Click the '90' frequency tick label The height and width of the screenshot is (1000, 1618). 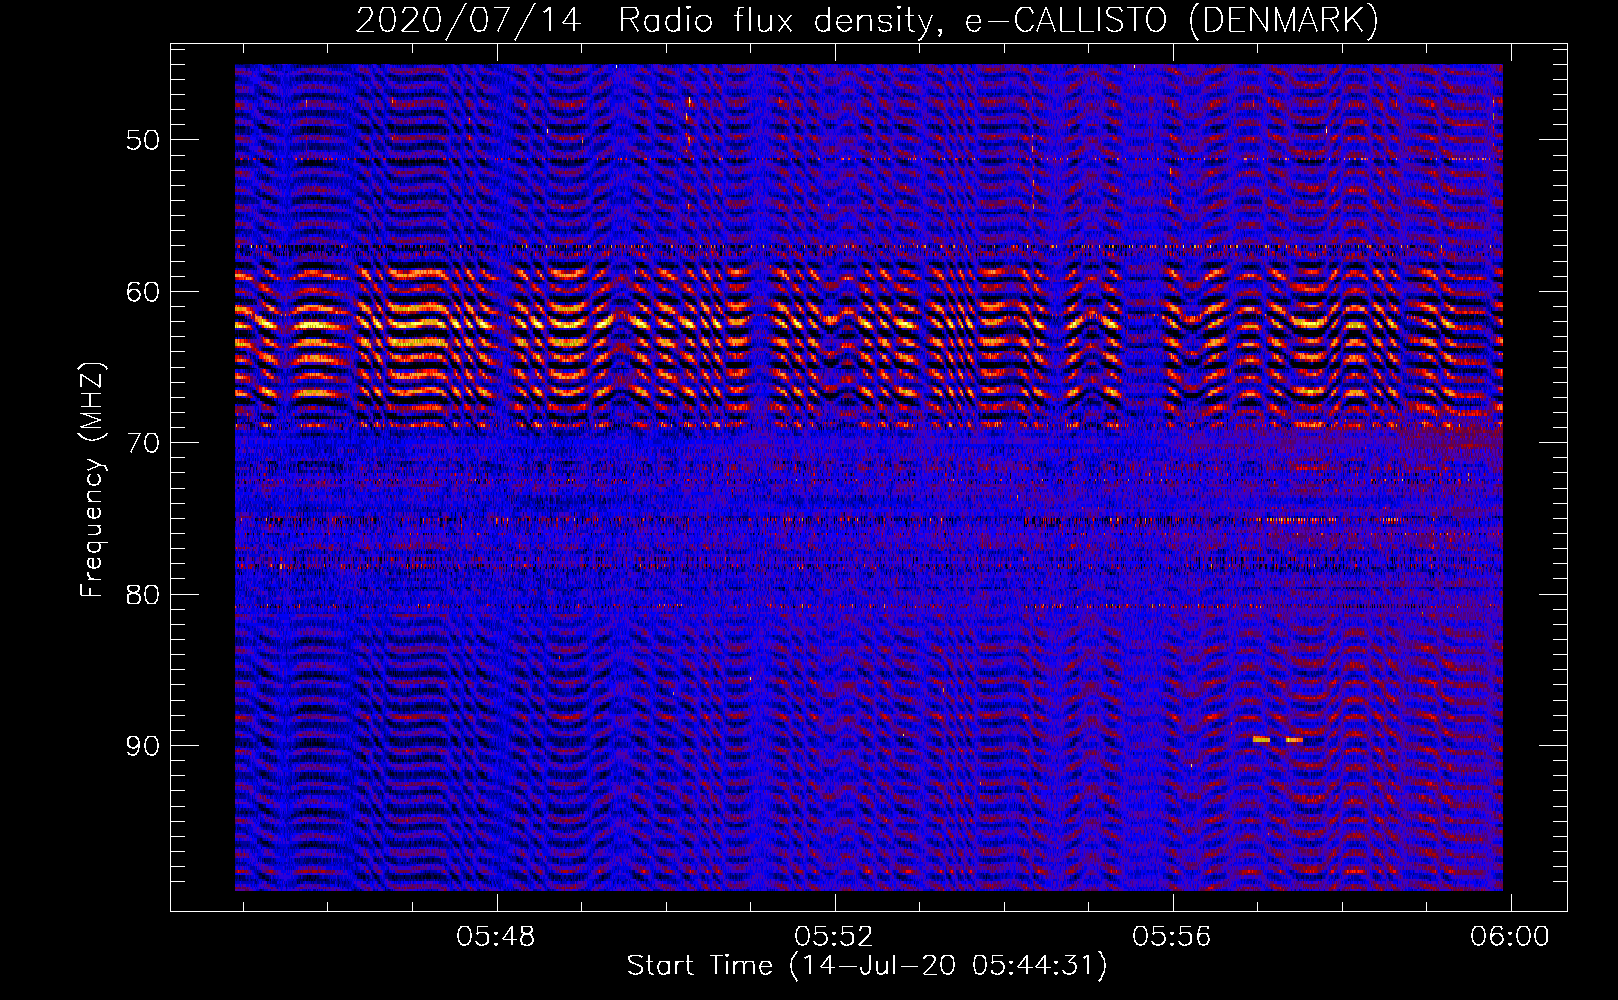click(143, 747)
